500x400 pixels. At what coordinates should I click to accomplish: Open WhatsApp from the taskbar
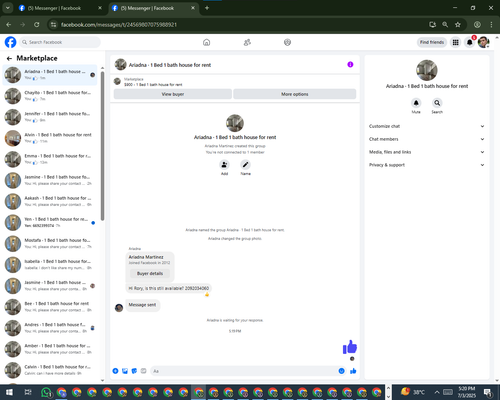(46, 392)
